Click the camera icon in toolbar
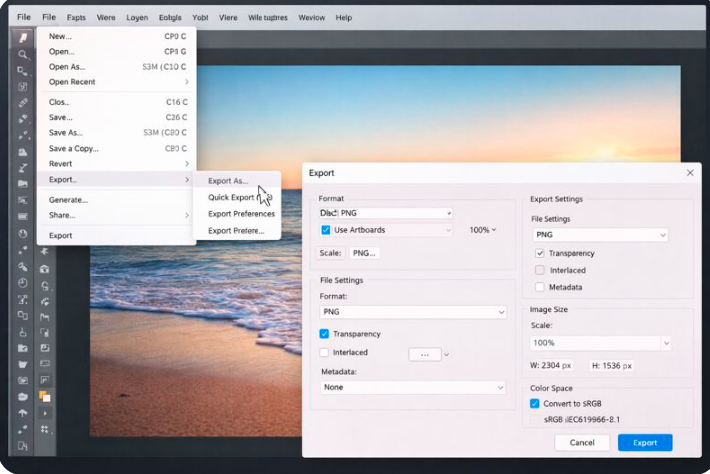This screenshot has height=474, width=710. 23,380
